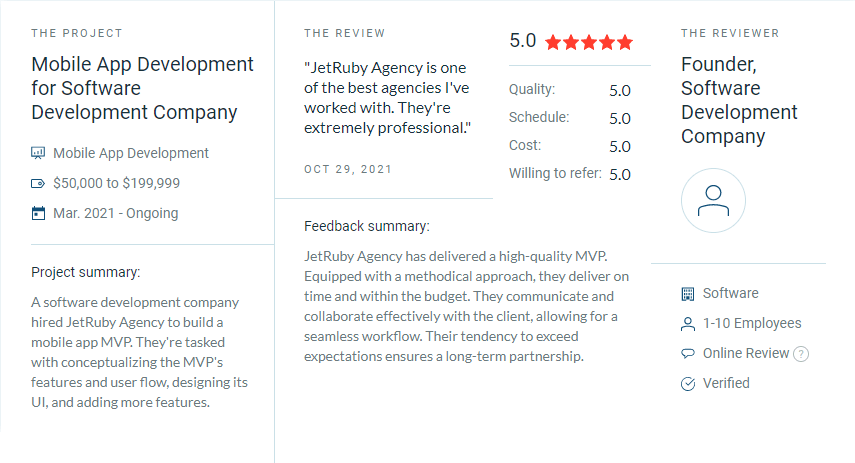Click the Software industry building icon
The width and height of the screenshot is (855, 463).
point(687,294)
